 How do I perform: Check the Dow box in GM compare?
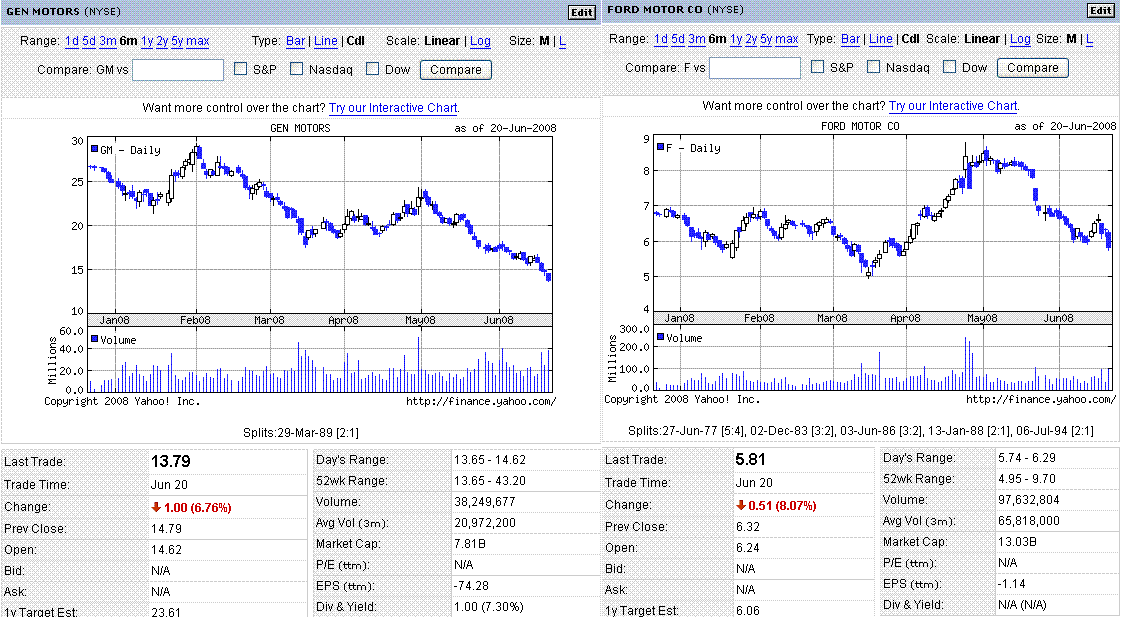click(372, 69)
